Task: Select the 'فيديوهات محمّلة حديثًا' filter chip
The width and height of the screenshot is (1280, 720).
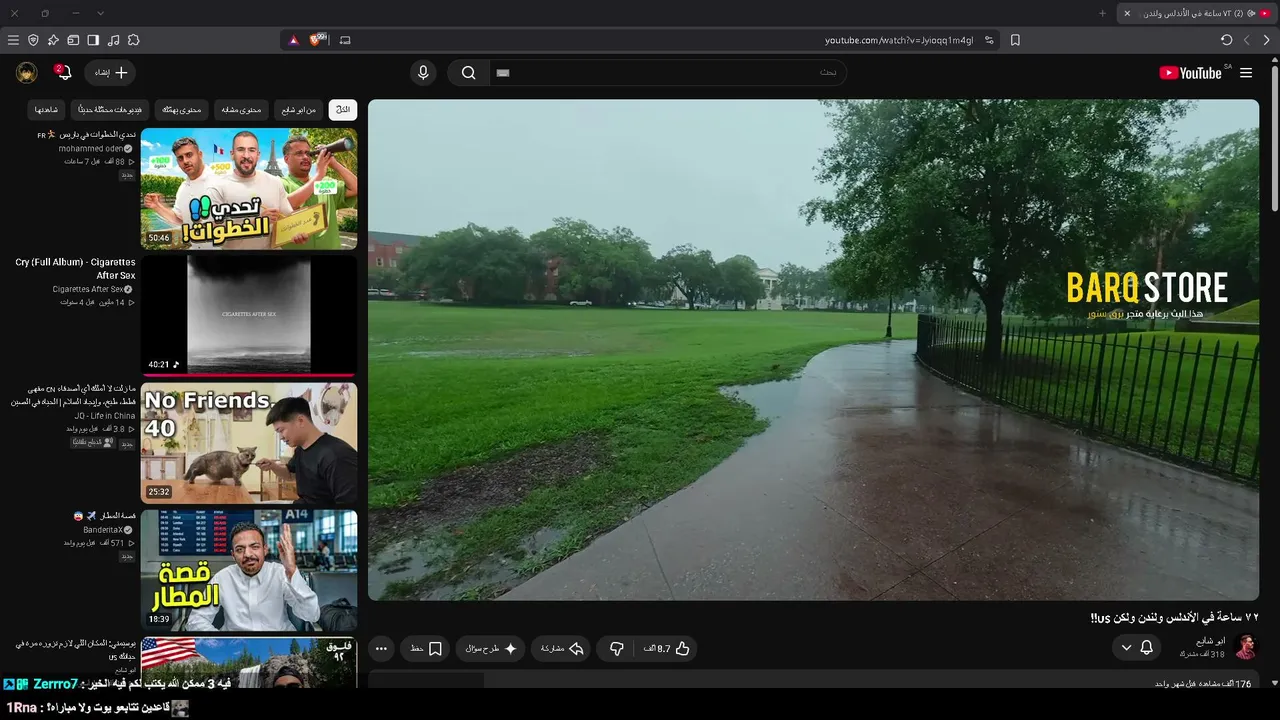Action: (x=111, y=109)
